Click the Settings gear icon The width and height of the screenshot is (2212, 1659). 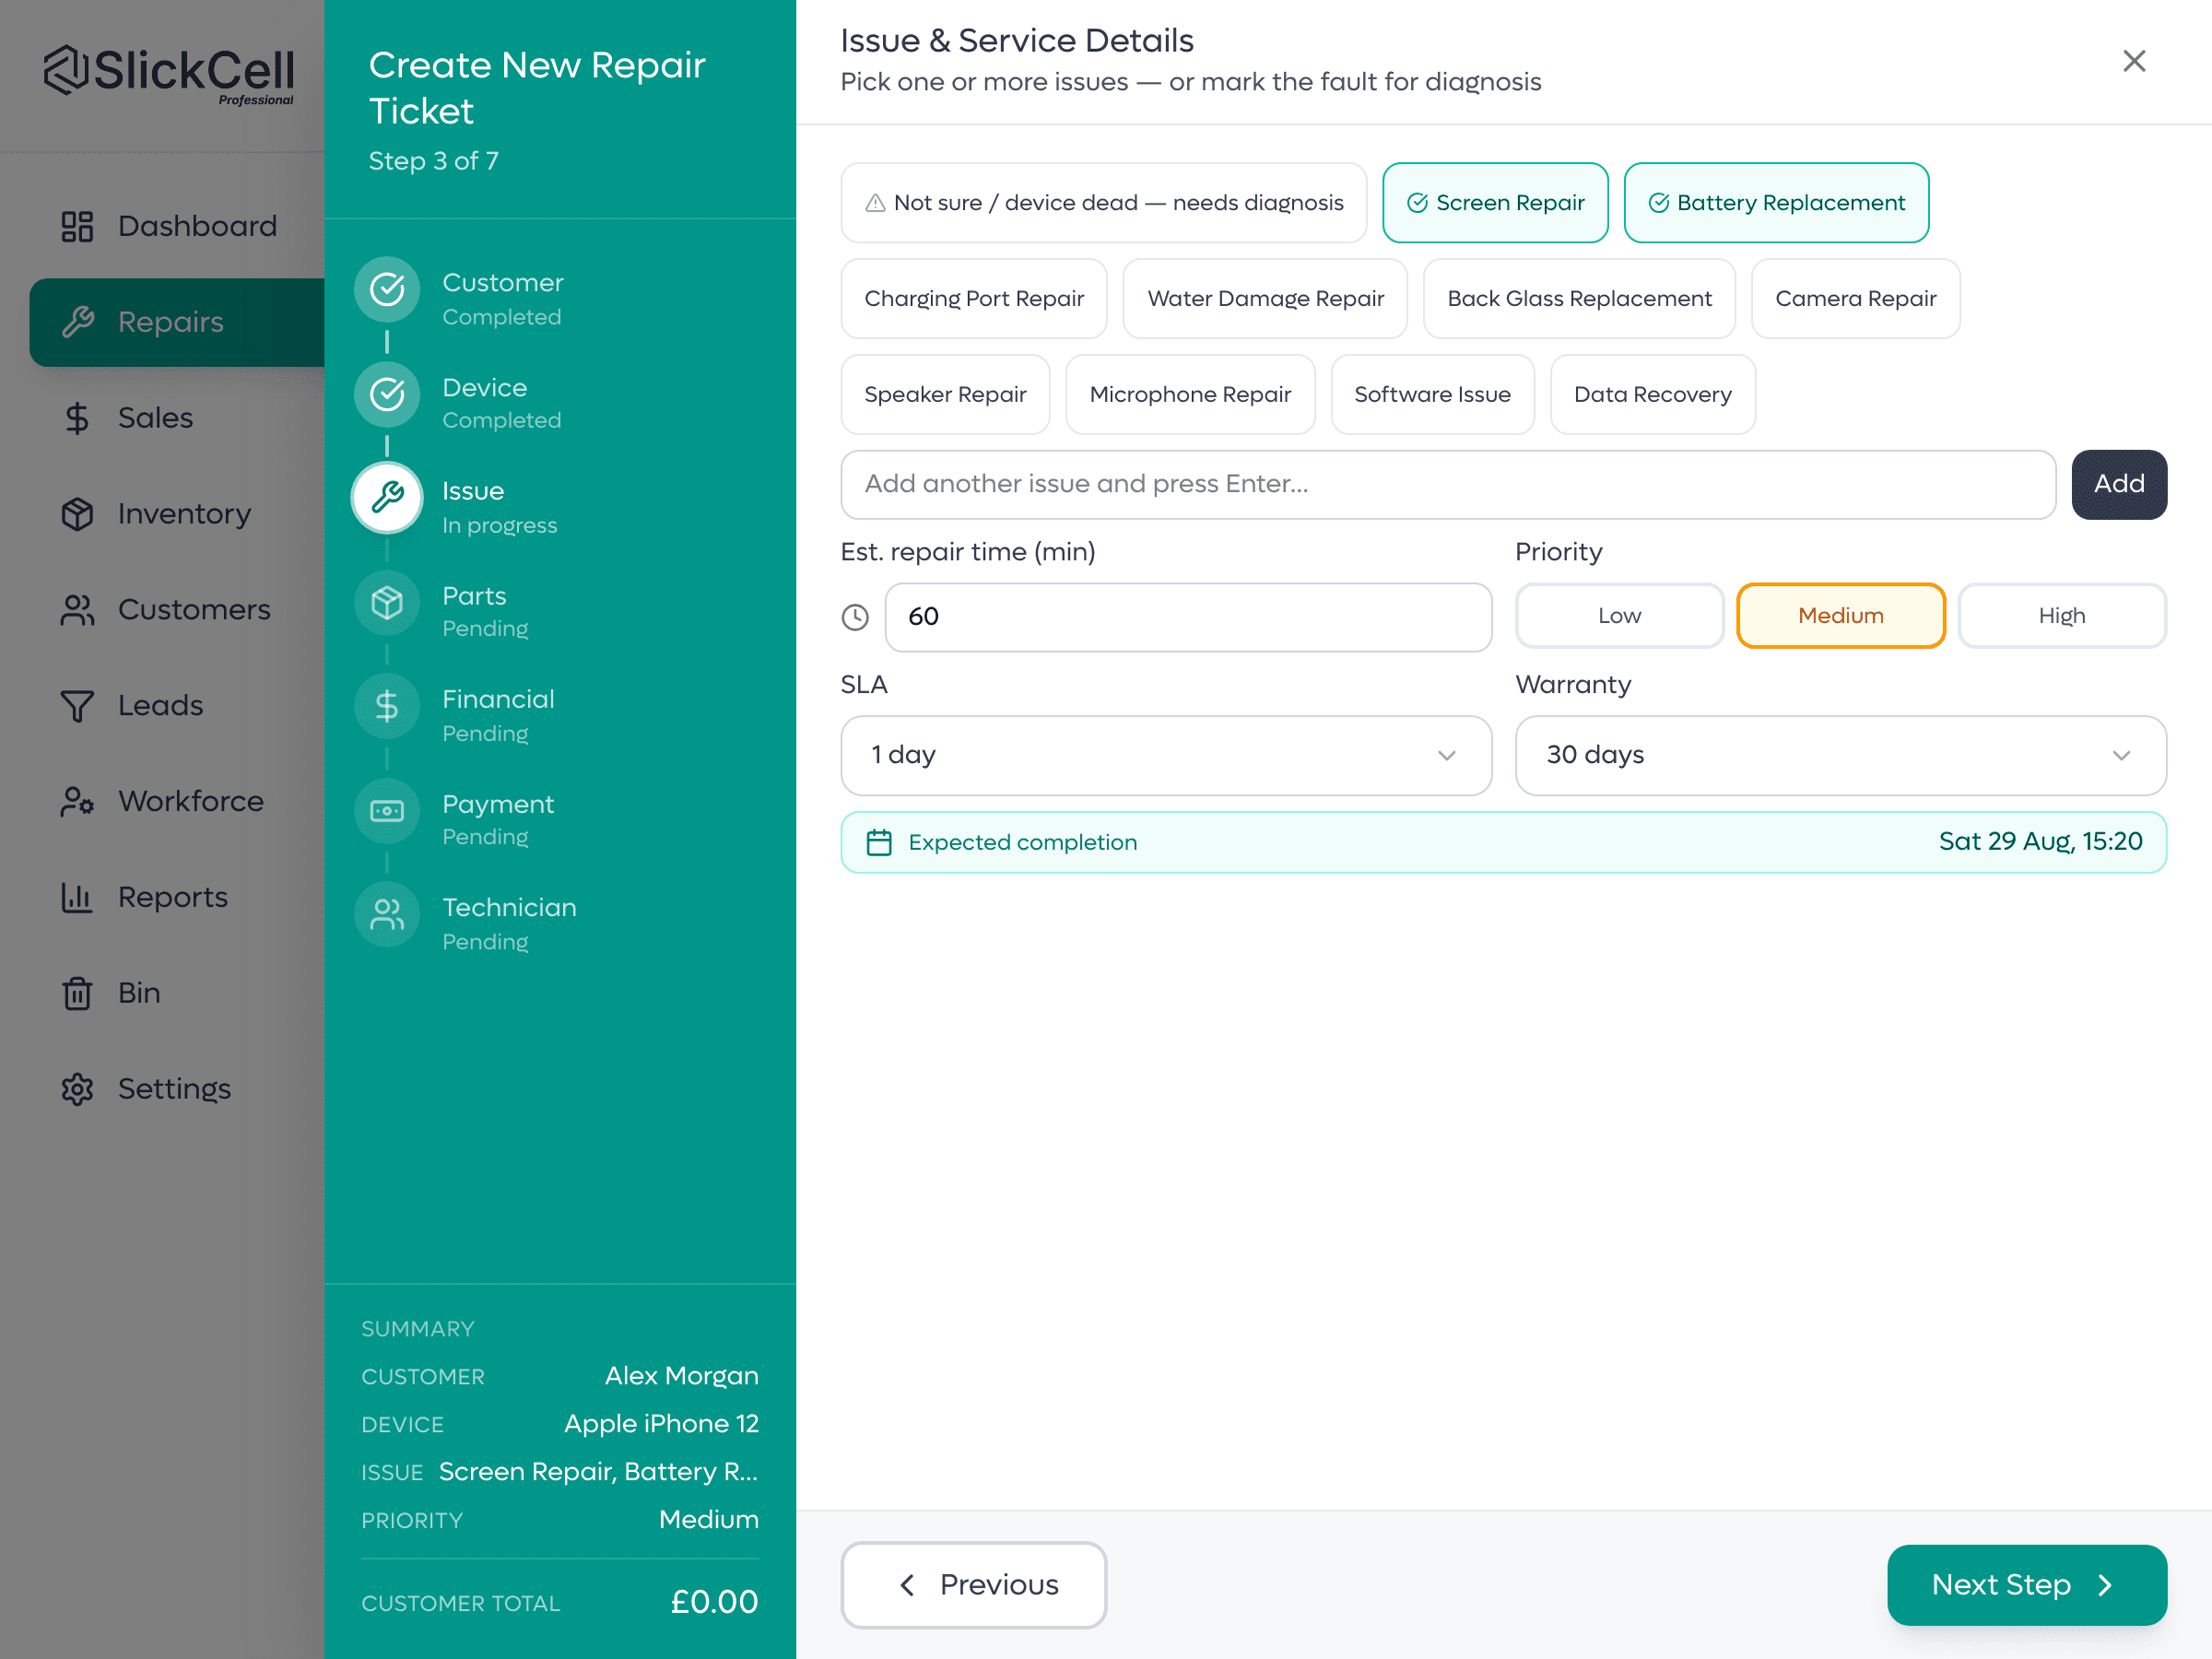77,1089
